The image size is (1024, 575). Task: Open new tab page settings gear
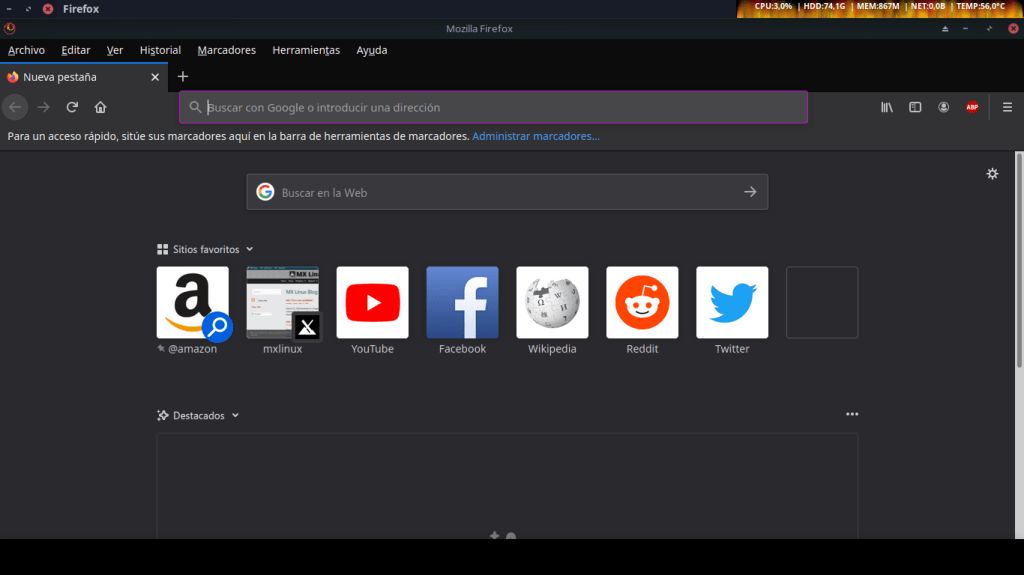pyautogui.click(x=992, y=174)
